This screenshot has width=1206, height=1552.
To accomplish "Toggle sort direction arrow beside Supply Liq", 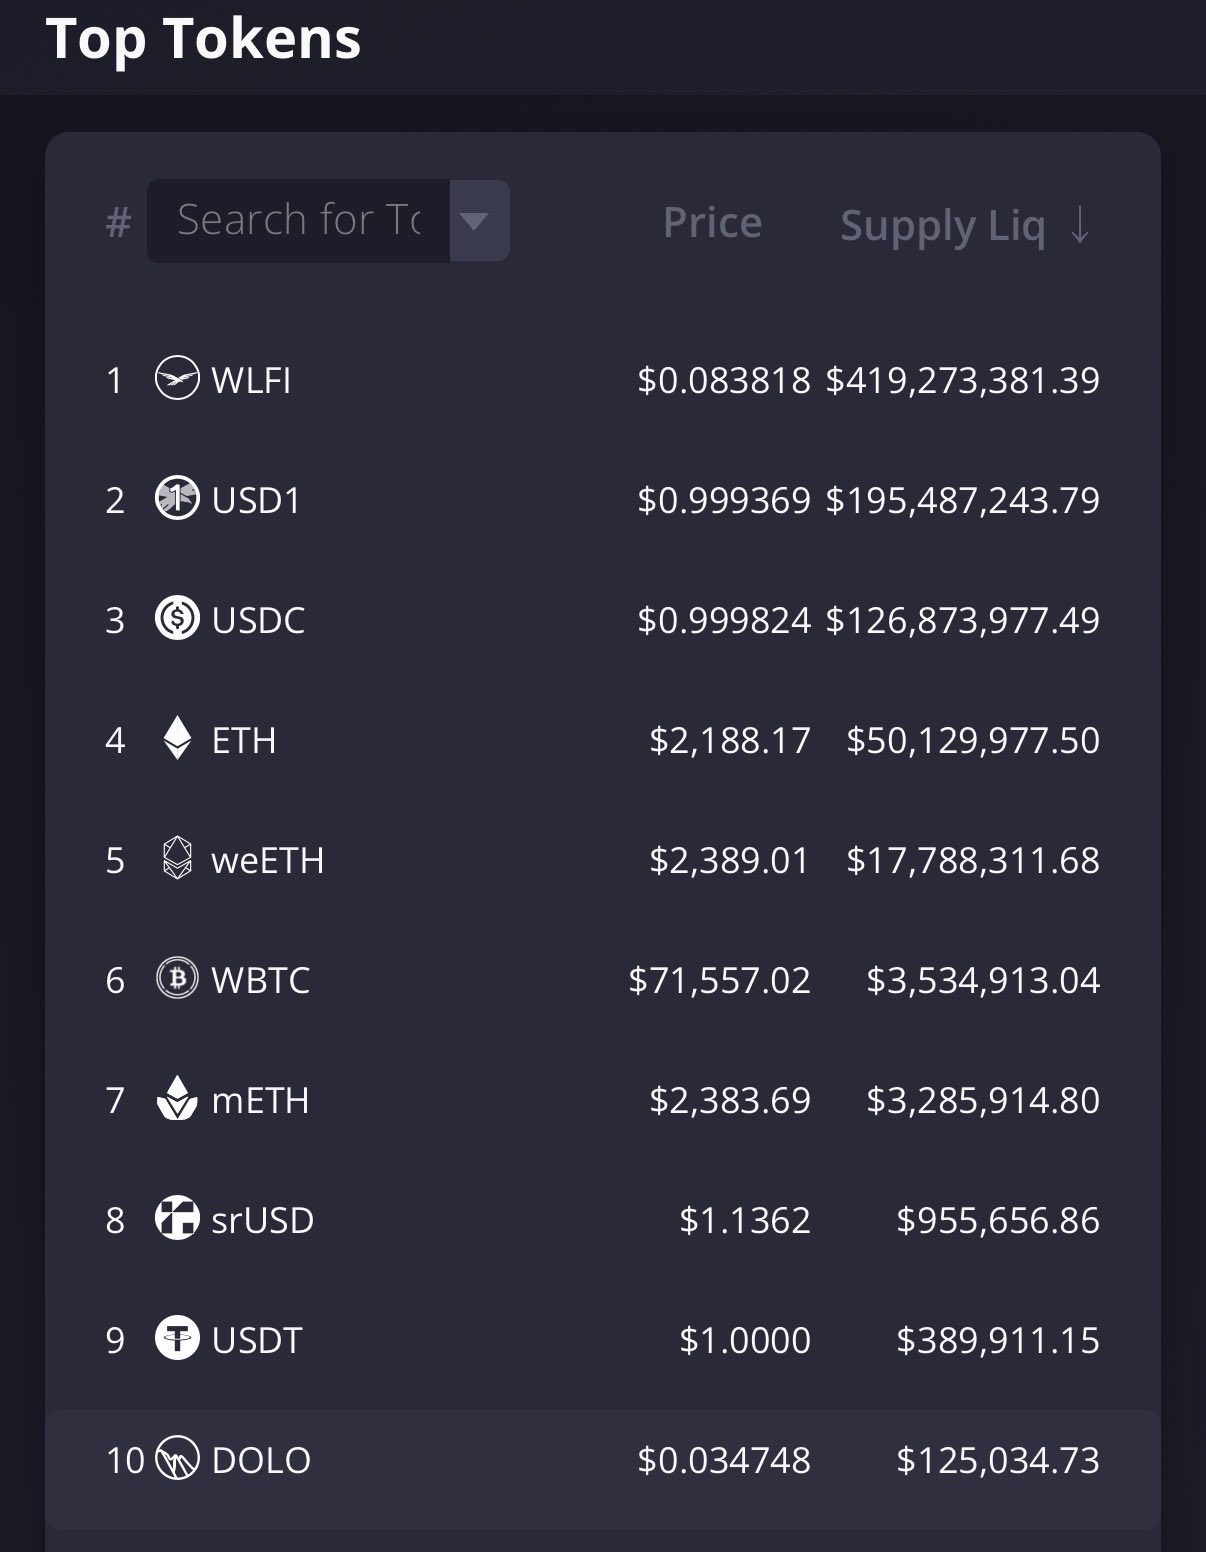I will pyautogui.click(x=1080, y=225).
